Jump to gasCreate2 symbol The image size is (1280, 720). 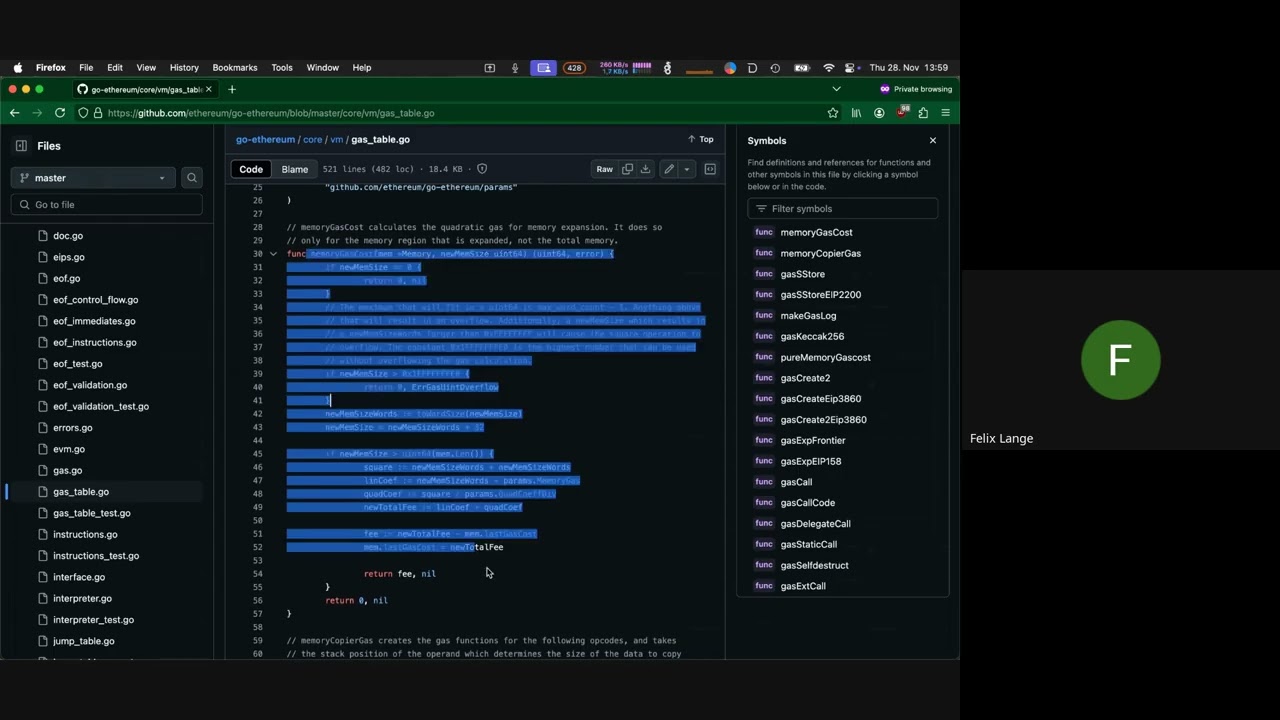click(x=805, y=378)
